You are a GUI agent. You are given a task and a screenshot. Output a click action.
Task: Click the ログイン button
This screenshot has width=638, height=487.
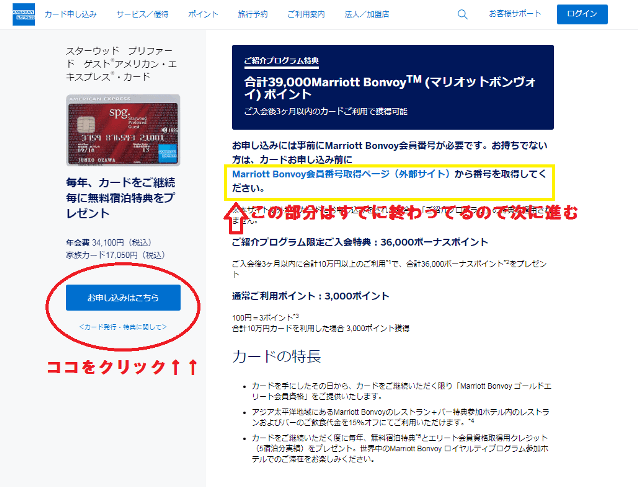[582, 14]
